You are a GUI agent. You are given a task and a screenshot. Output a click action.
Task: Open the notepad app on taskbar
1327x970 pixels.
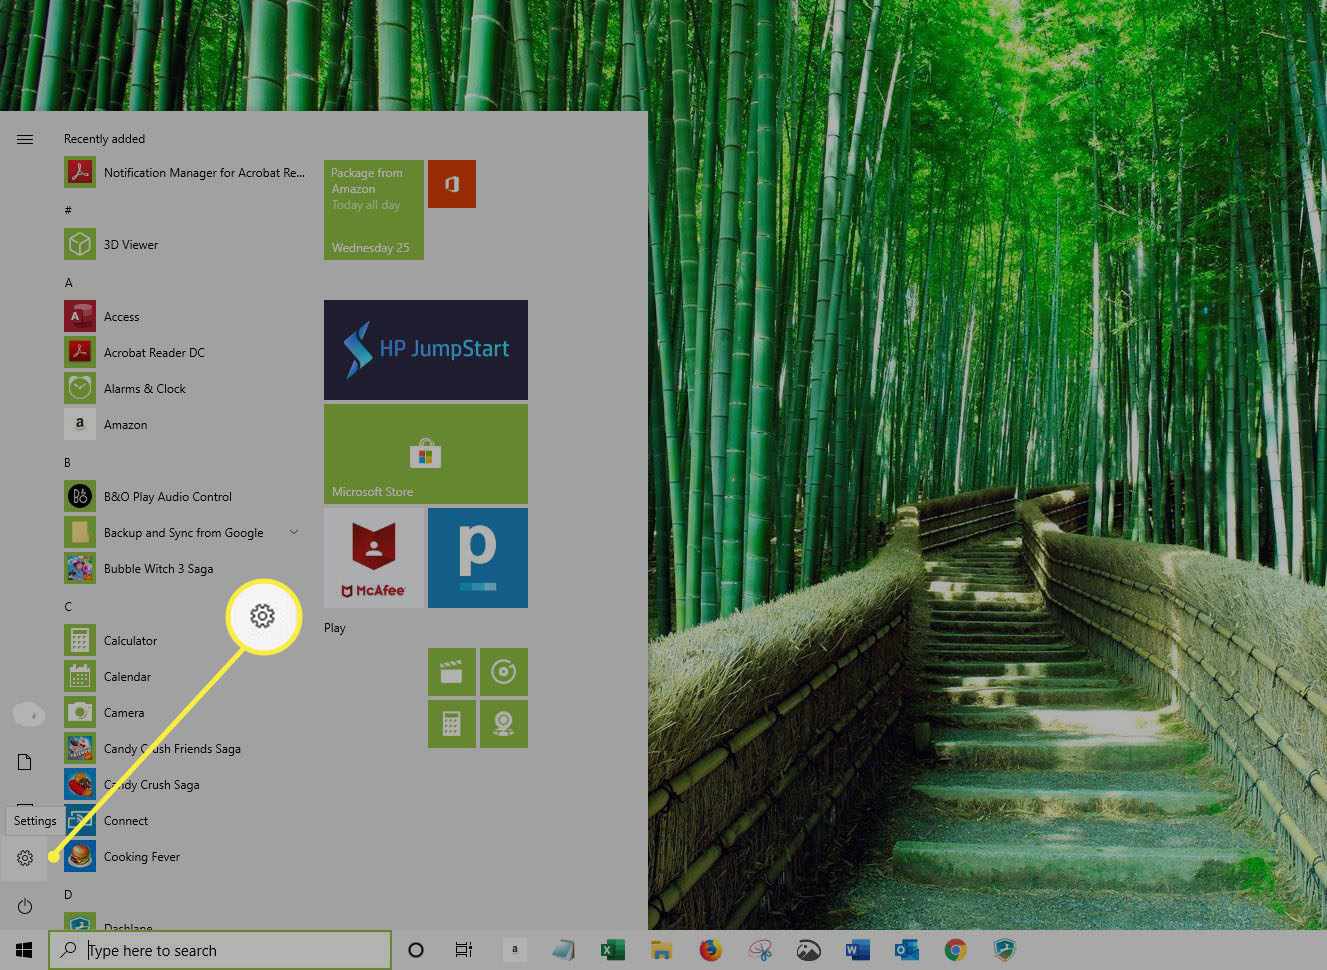pos(563,950)
